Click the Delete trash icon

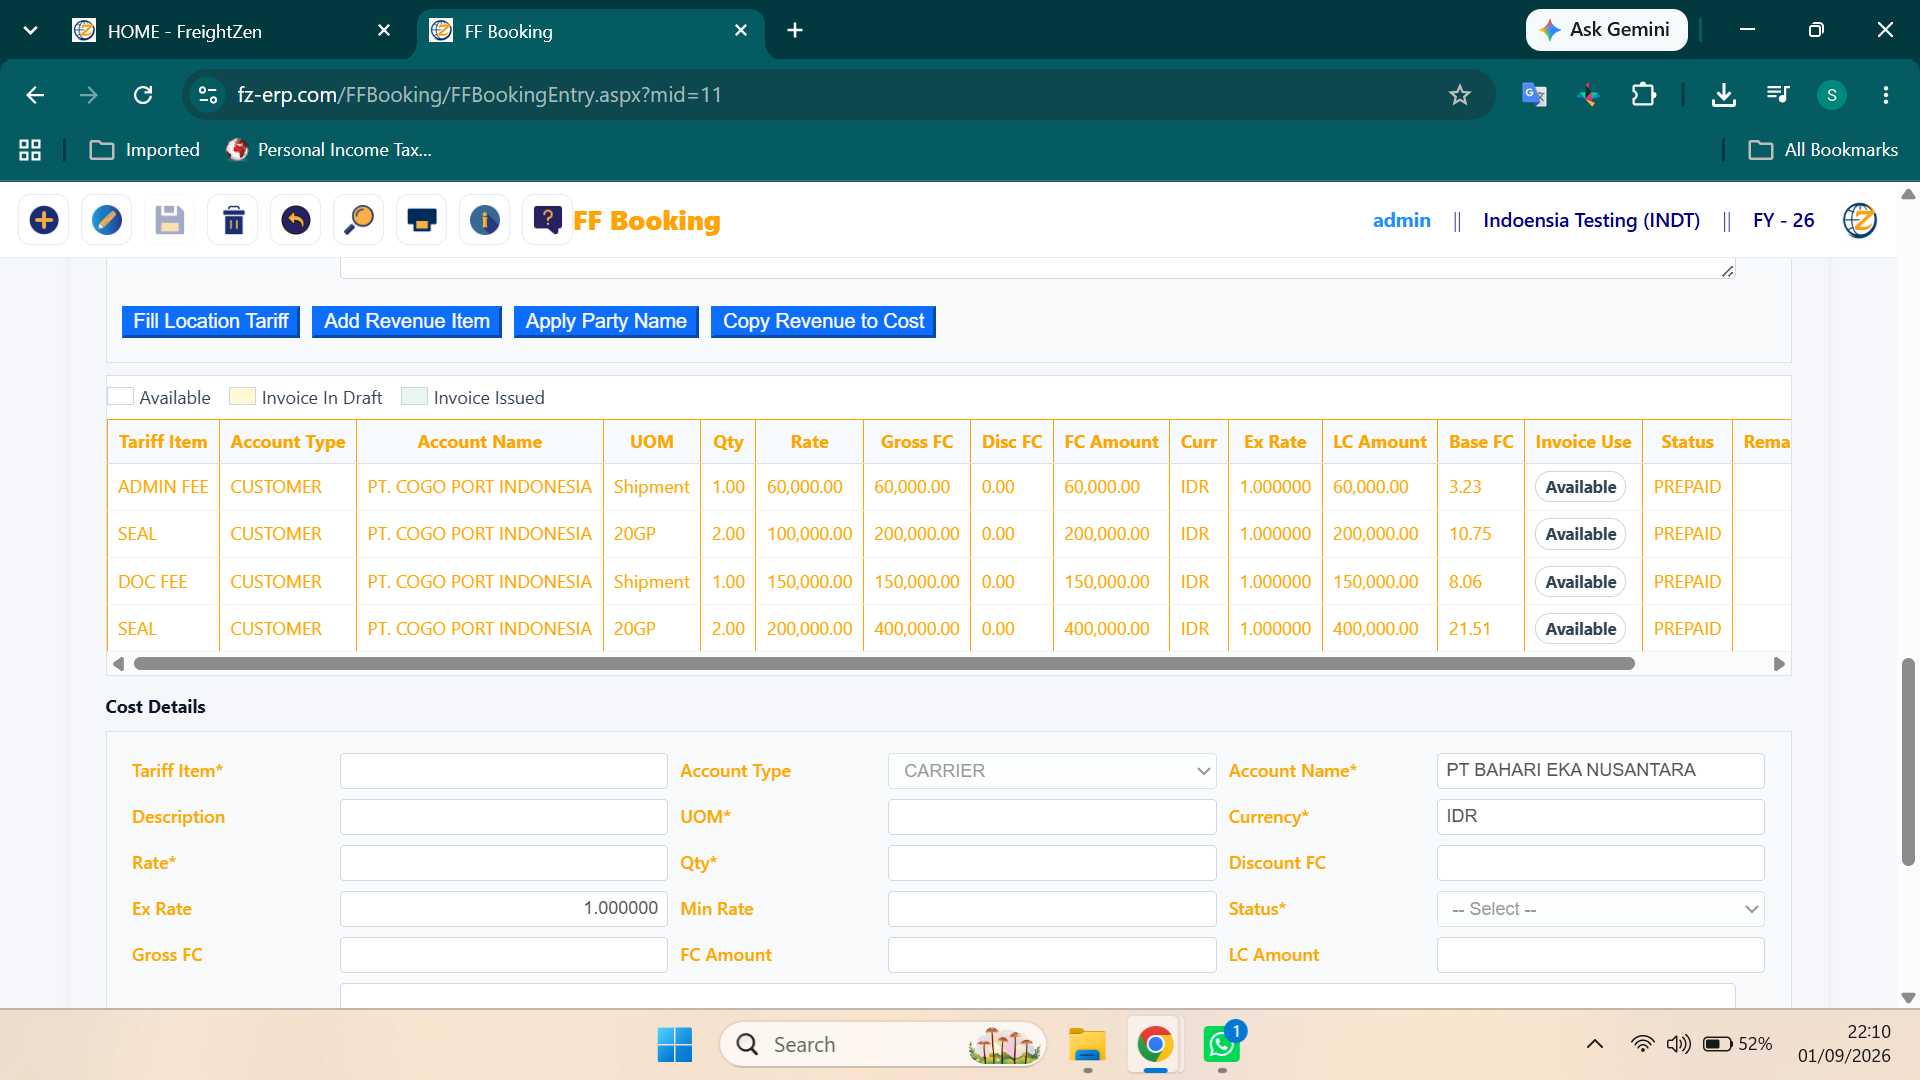coord(233,220)
